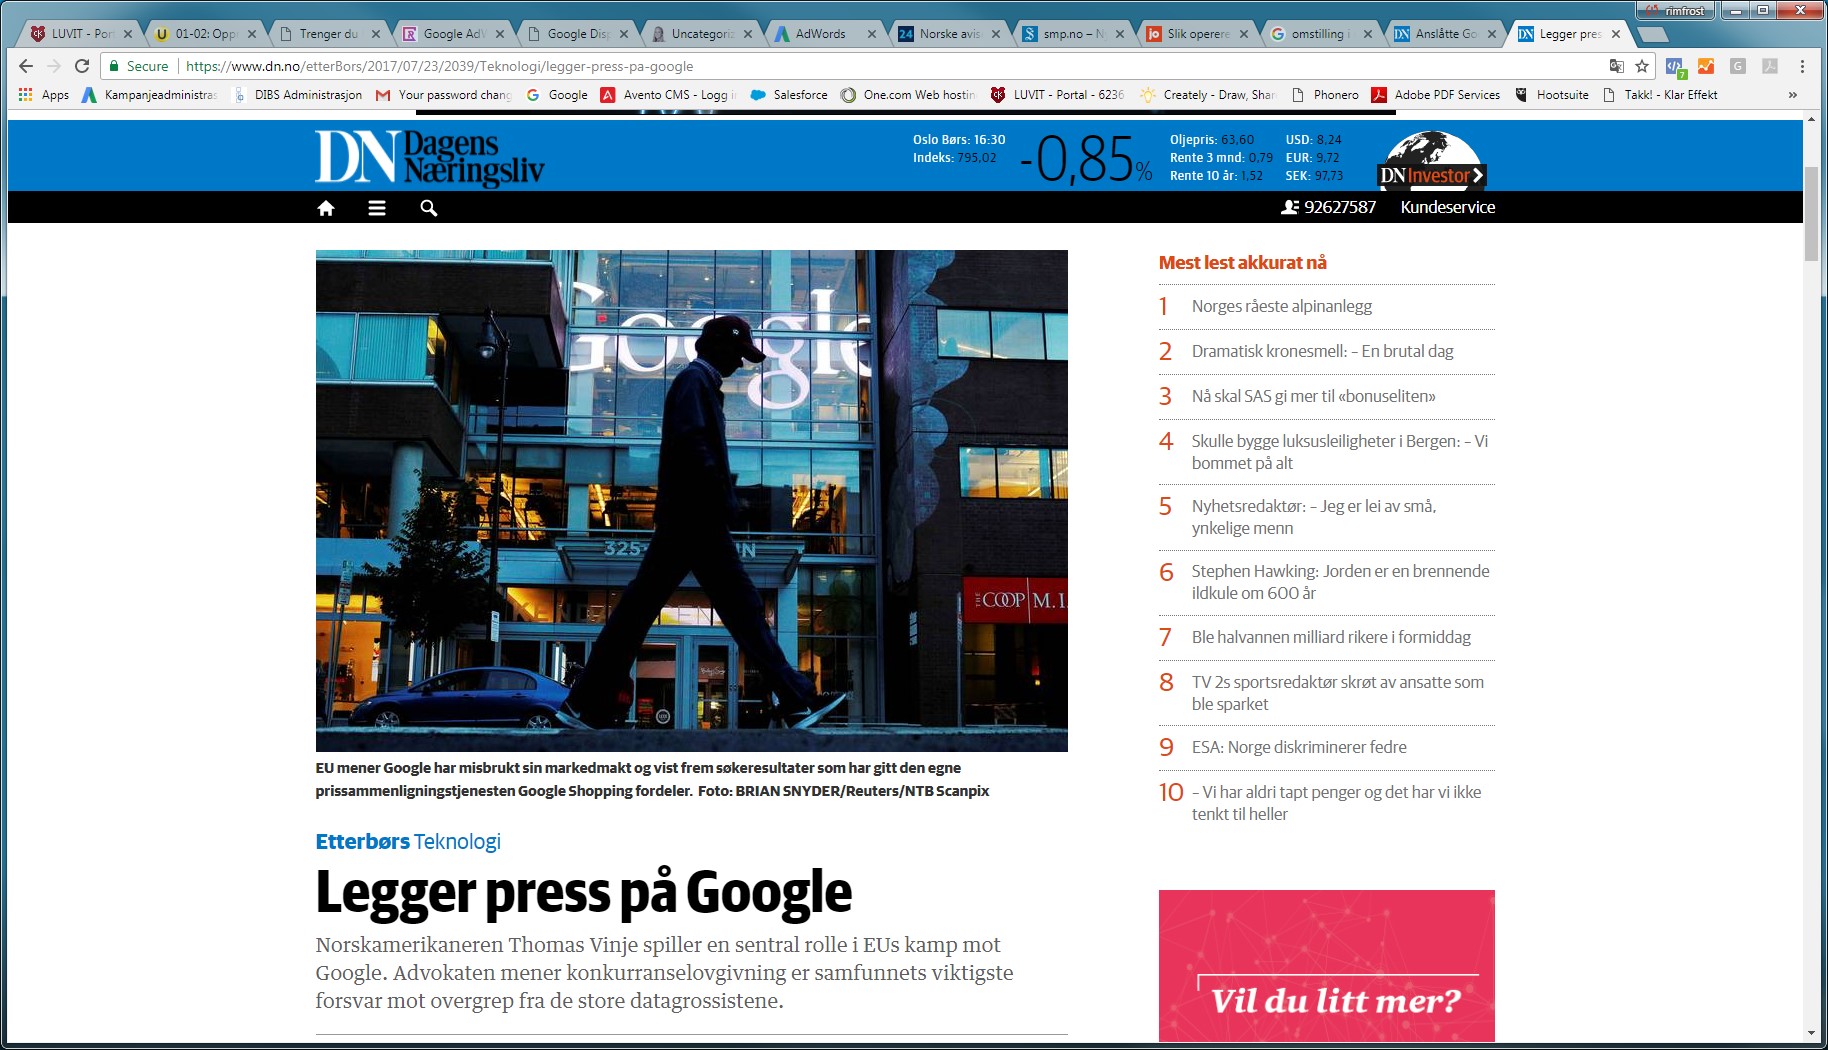This screenshot has width=1828, height=1050.
Task: Open the Your password change Gmail bookmark
Action: tap(444, 95)
